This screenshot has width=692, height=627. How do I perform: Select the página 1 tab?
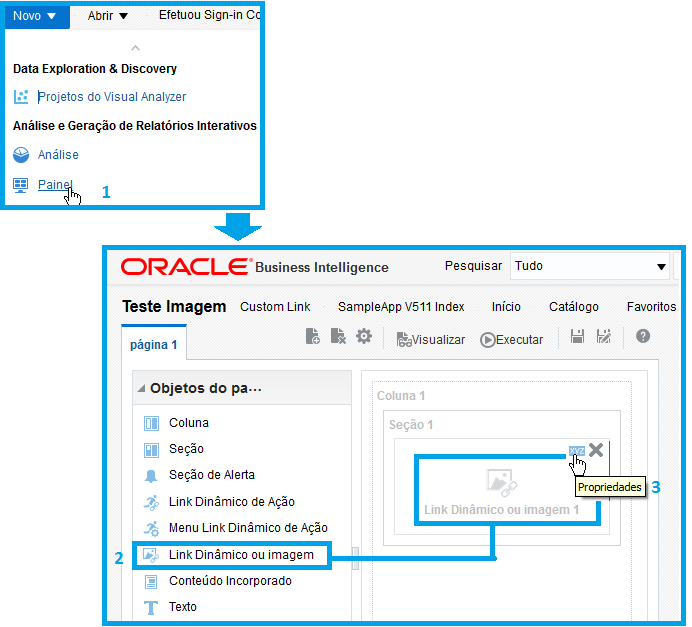coord(154,344)
